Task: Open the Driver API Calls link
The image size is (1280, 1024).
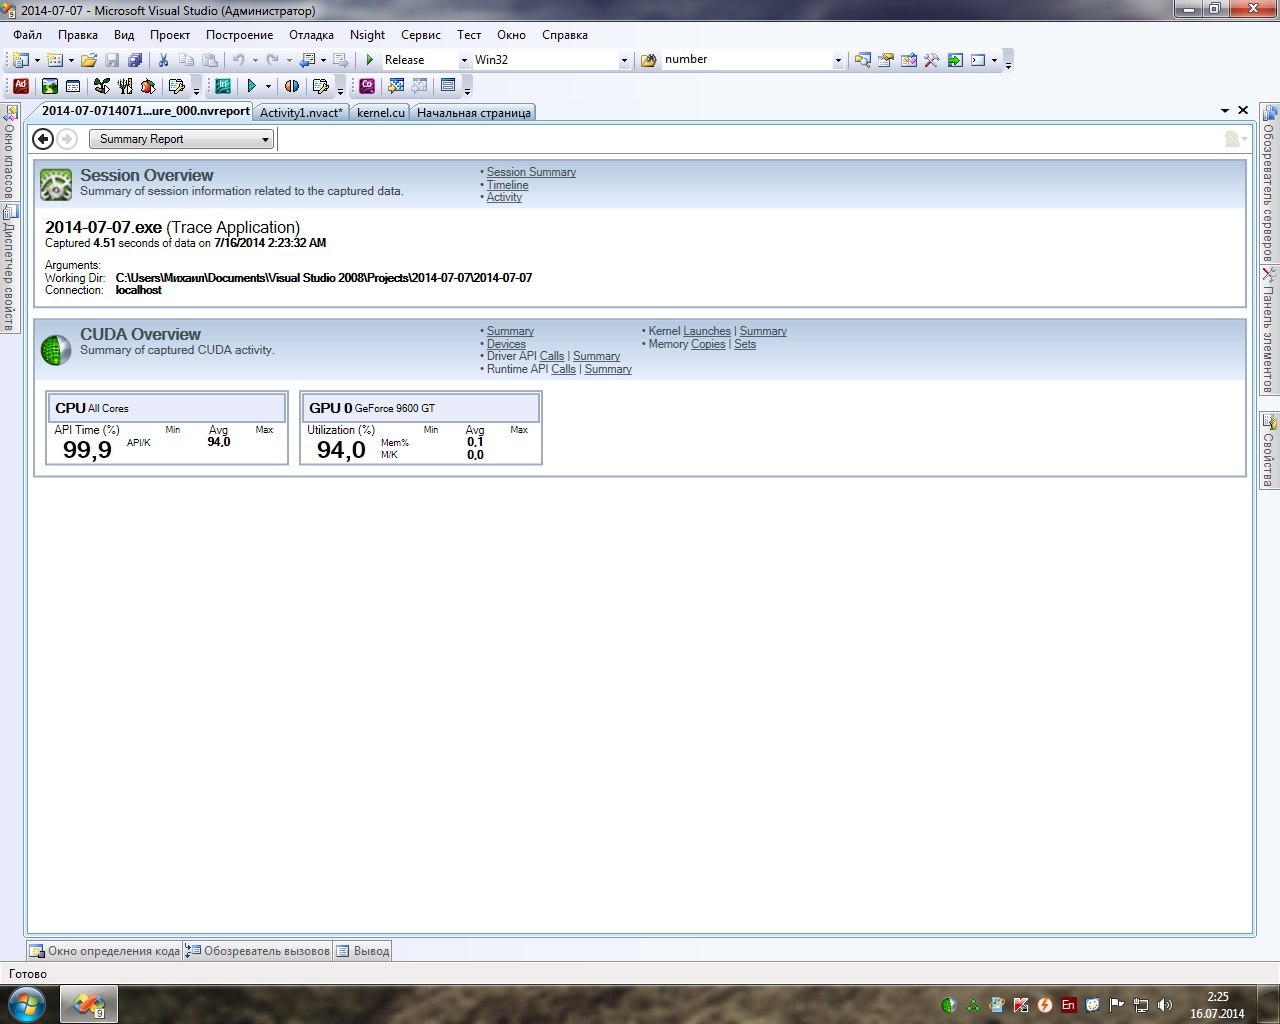Action: (x=552, y=356)
